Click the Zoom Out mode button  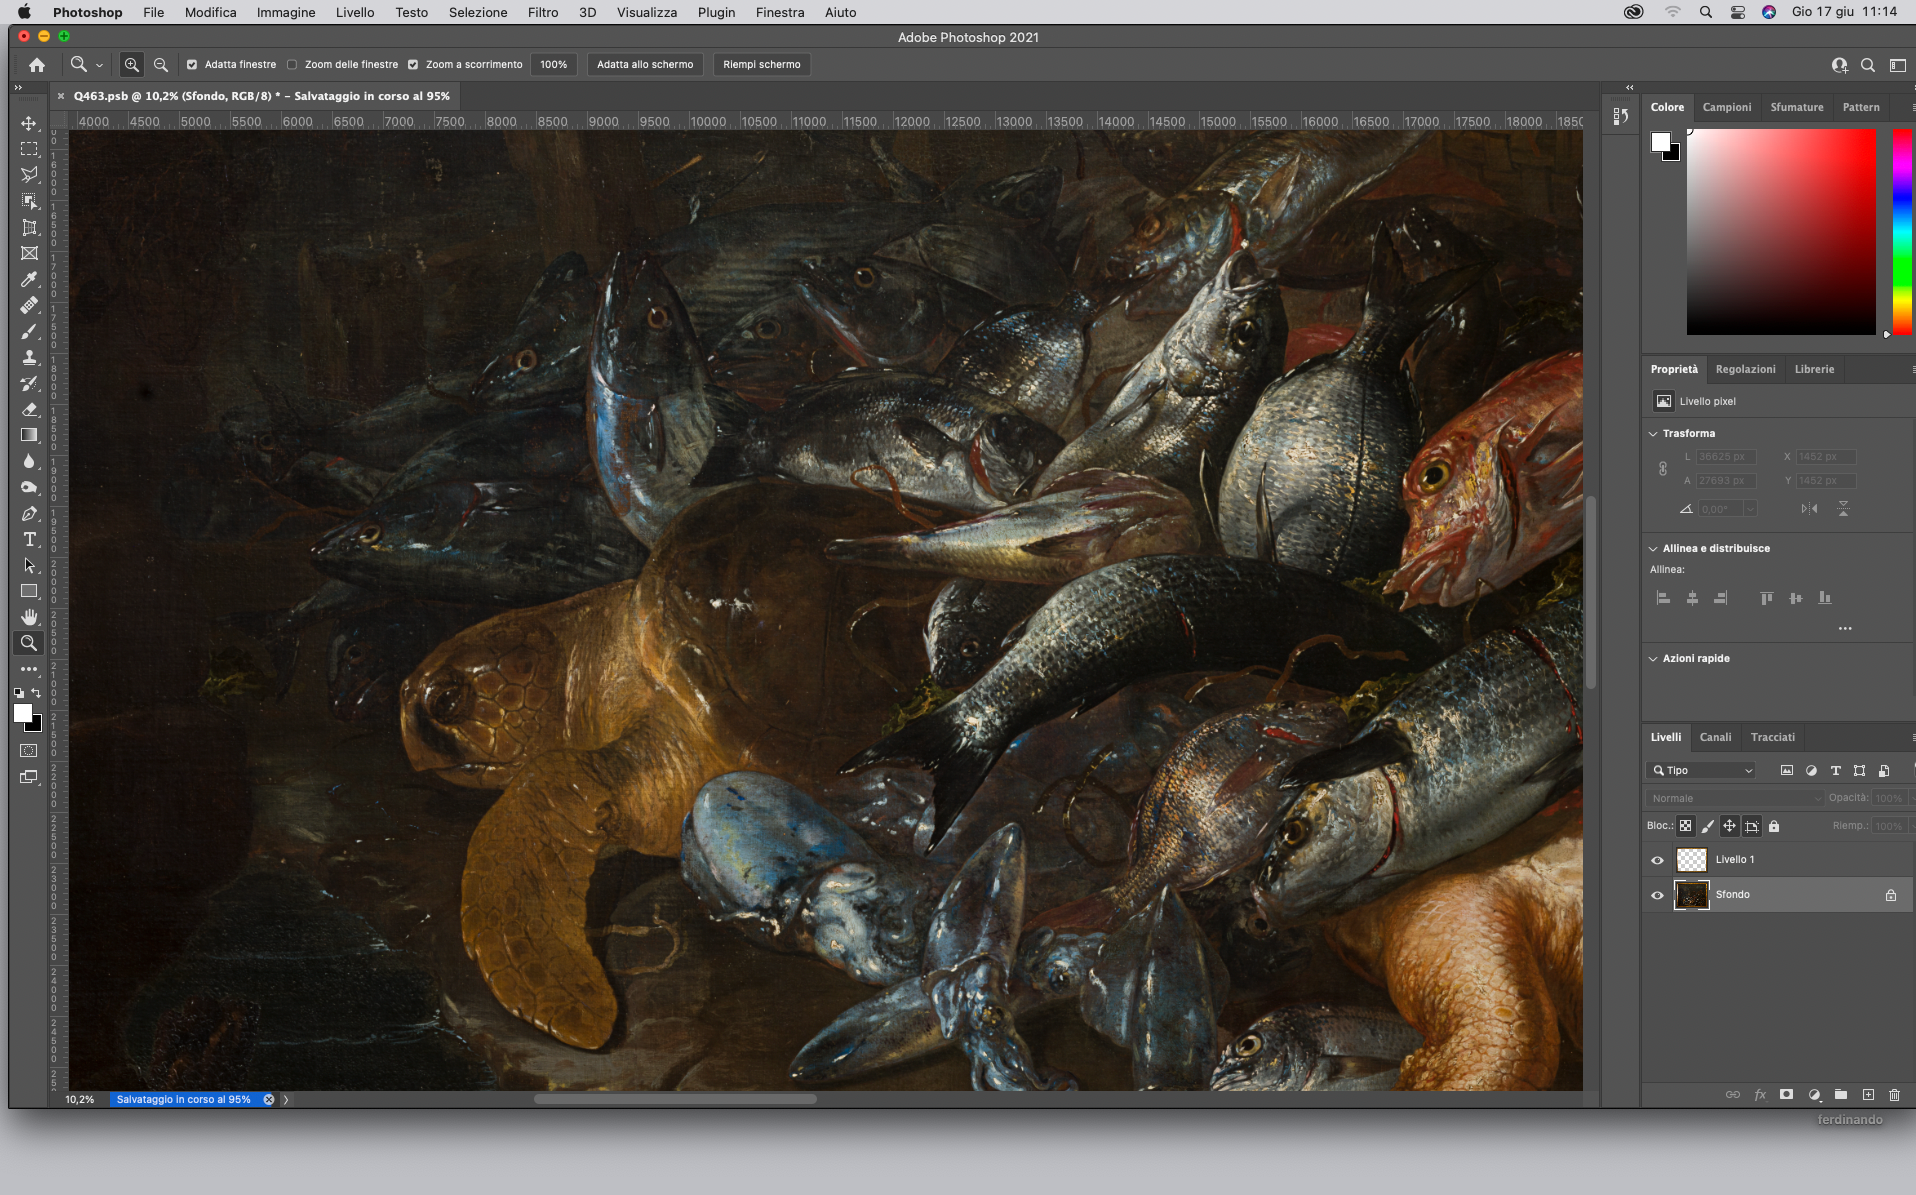(x=160, y=64)
